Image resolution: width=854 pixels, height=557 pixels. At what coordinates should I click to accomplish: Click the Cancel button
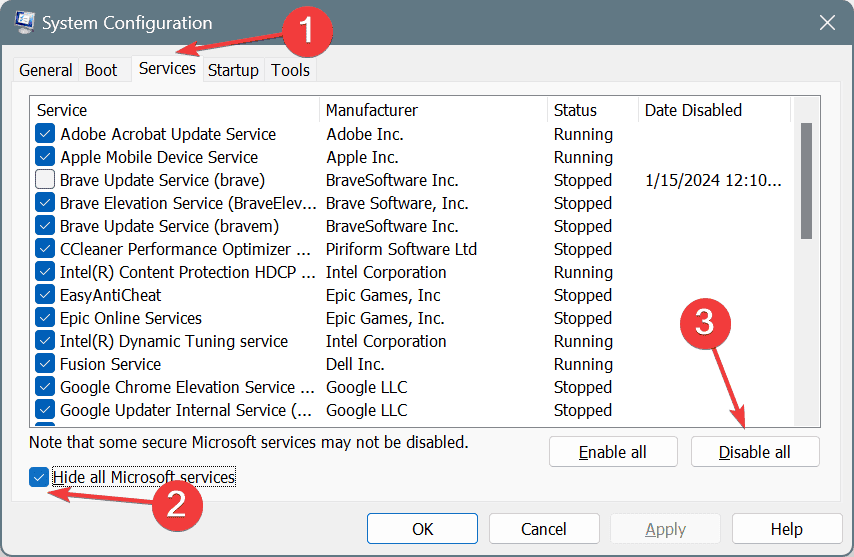(544, 529)
